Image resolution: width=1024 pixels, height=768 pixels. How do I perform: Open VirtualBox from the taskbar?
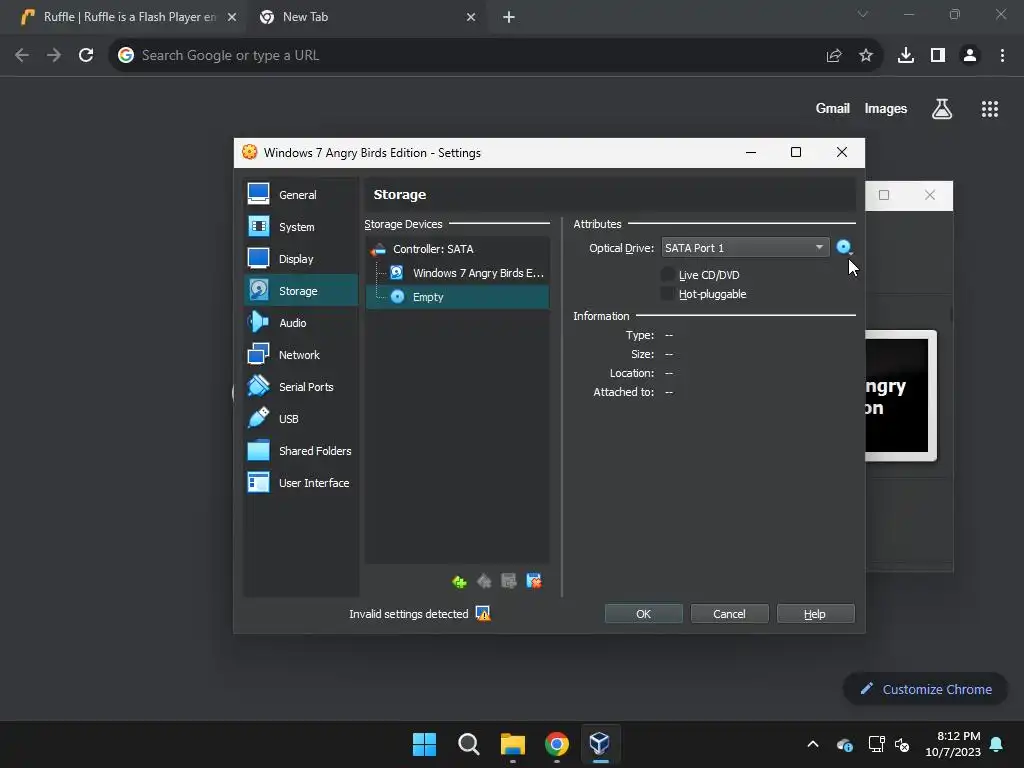point(600,744)
